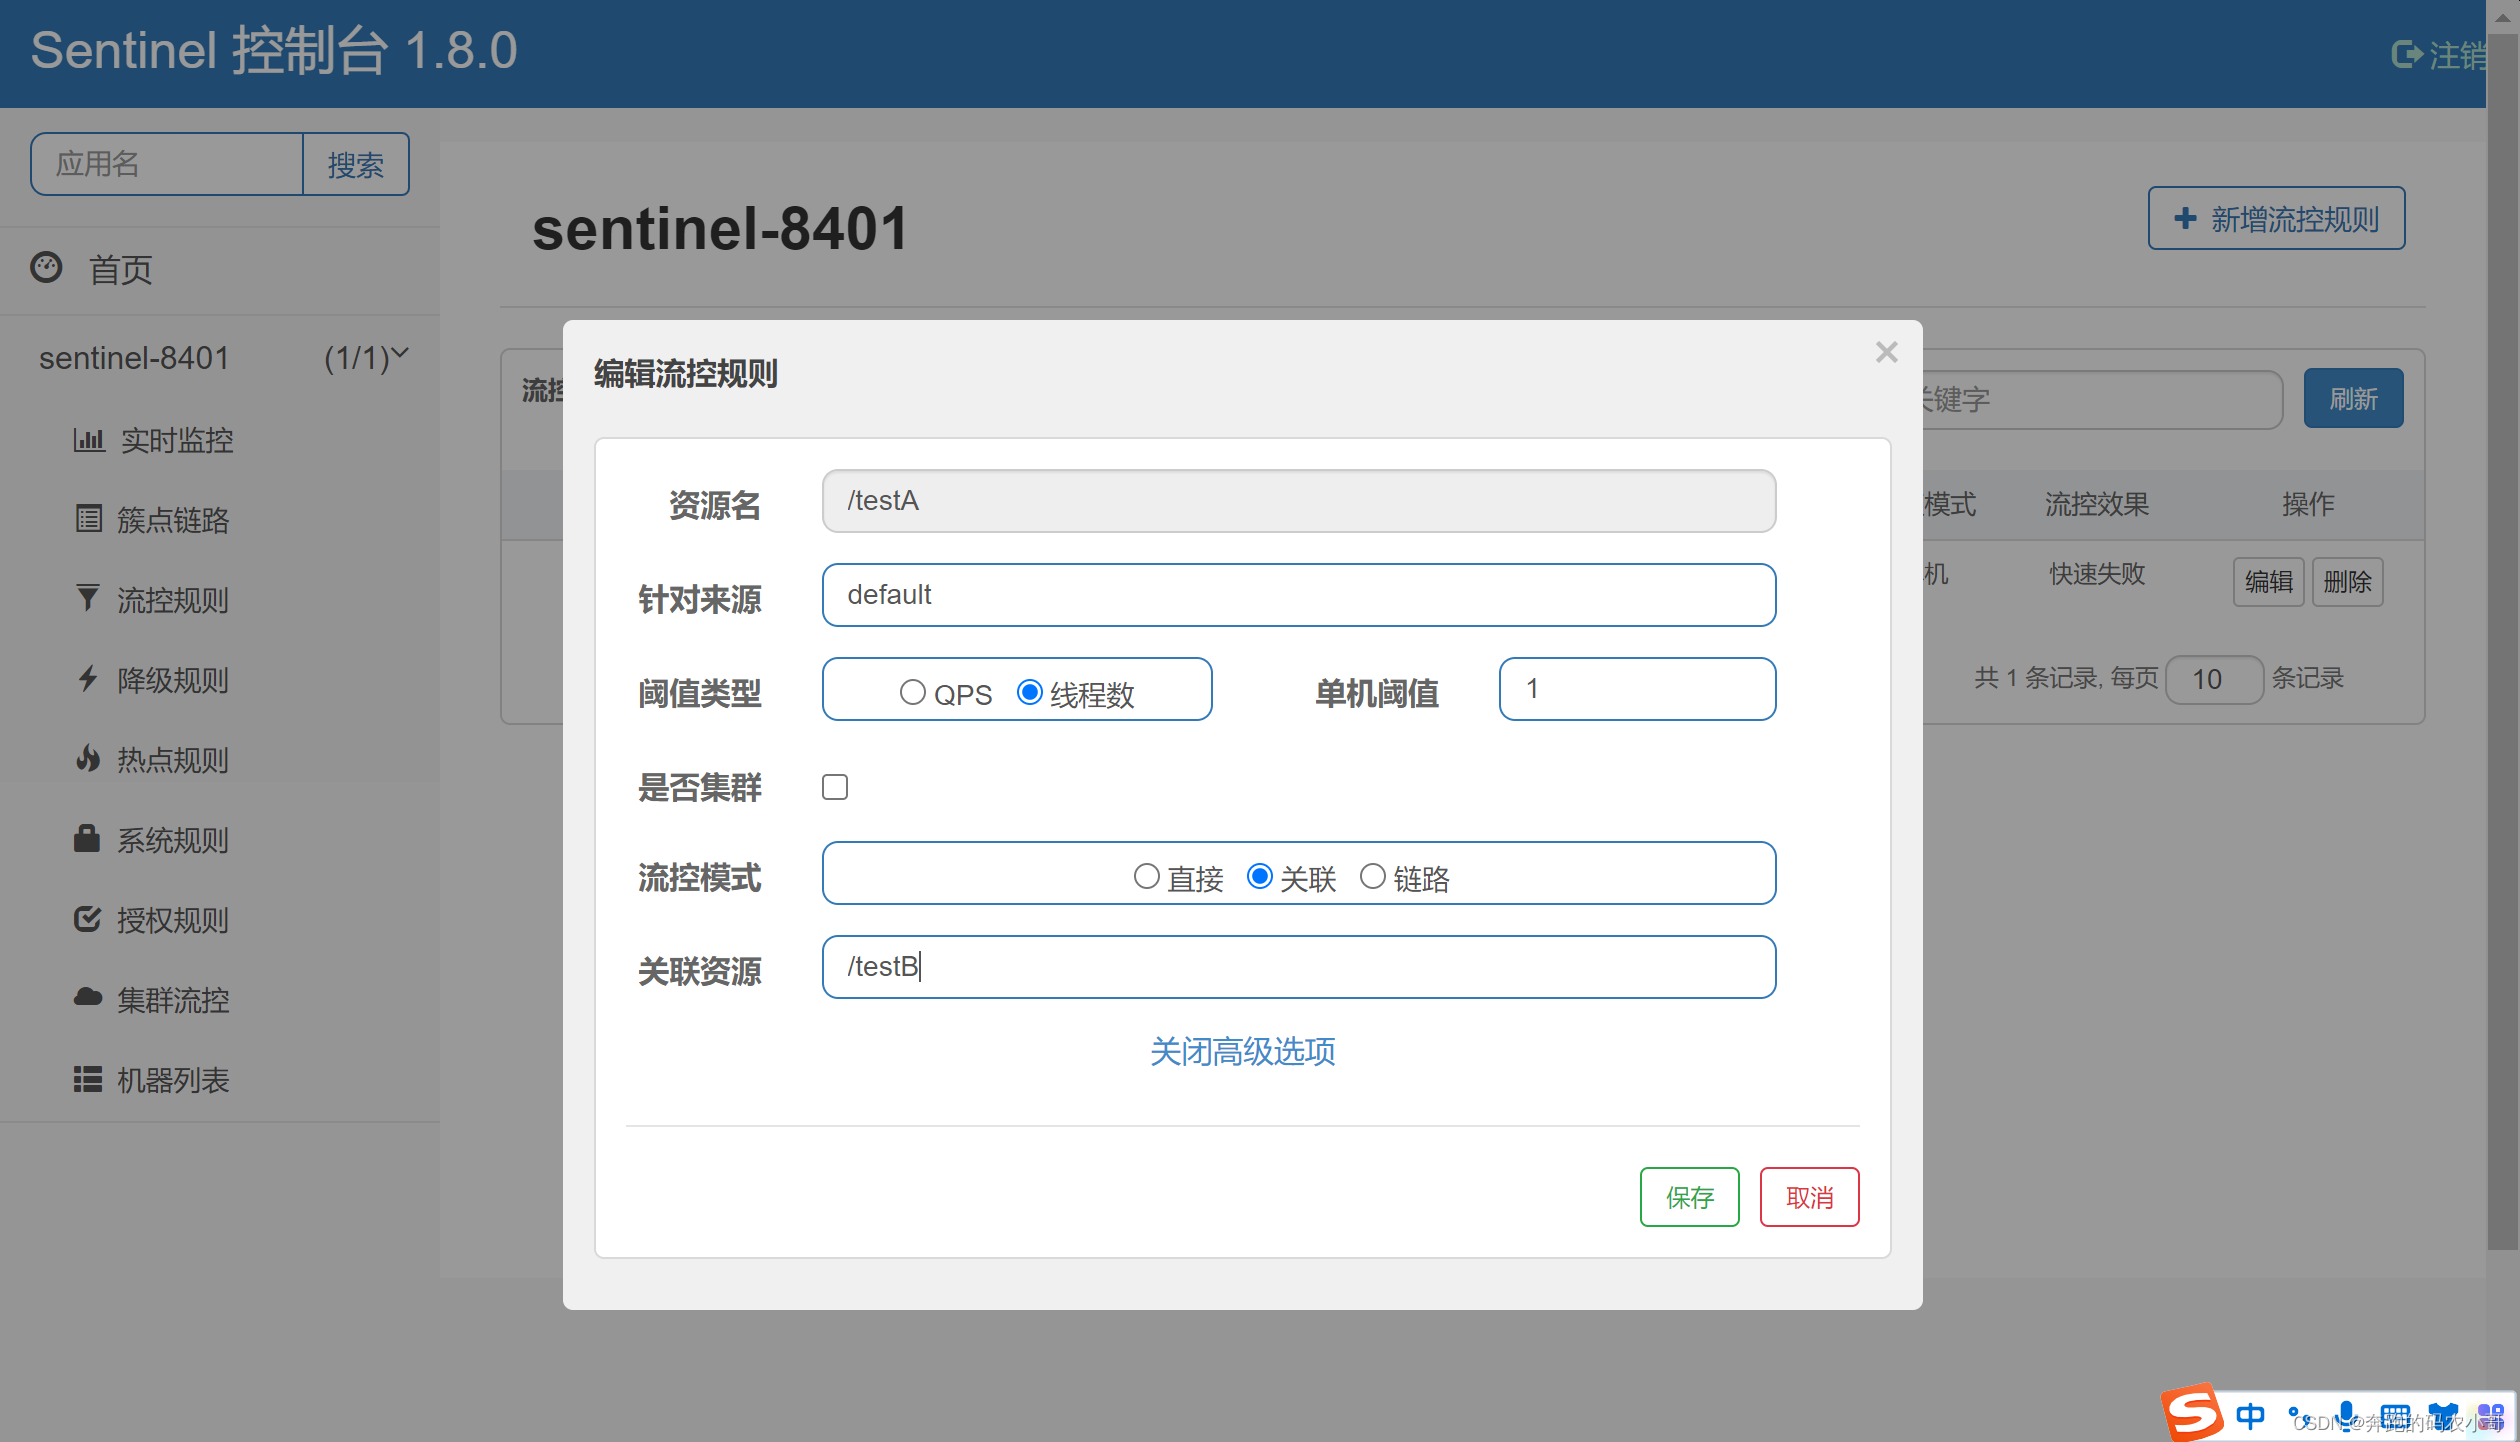
Task: Click the list icon for 机器列表
Action: coord(88,1079)
